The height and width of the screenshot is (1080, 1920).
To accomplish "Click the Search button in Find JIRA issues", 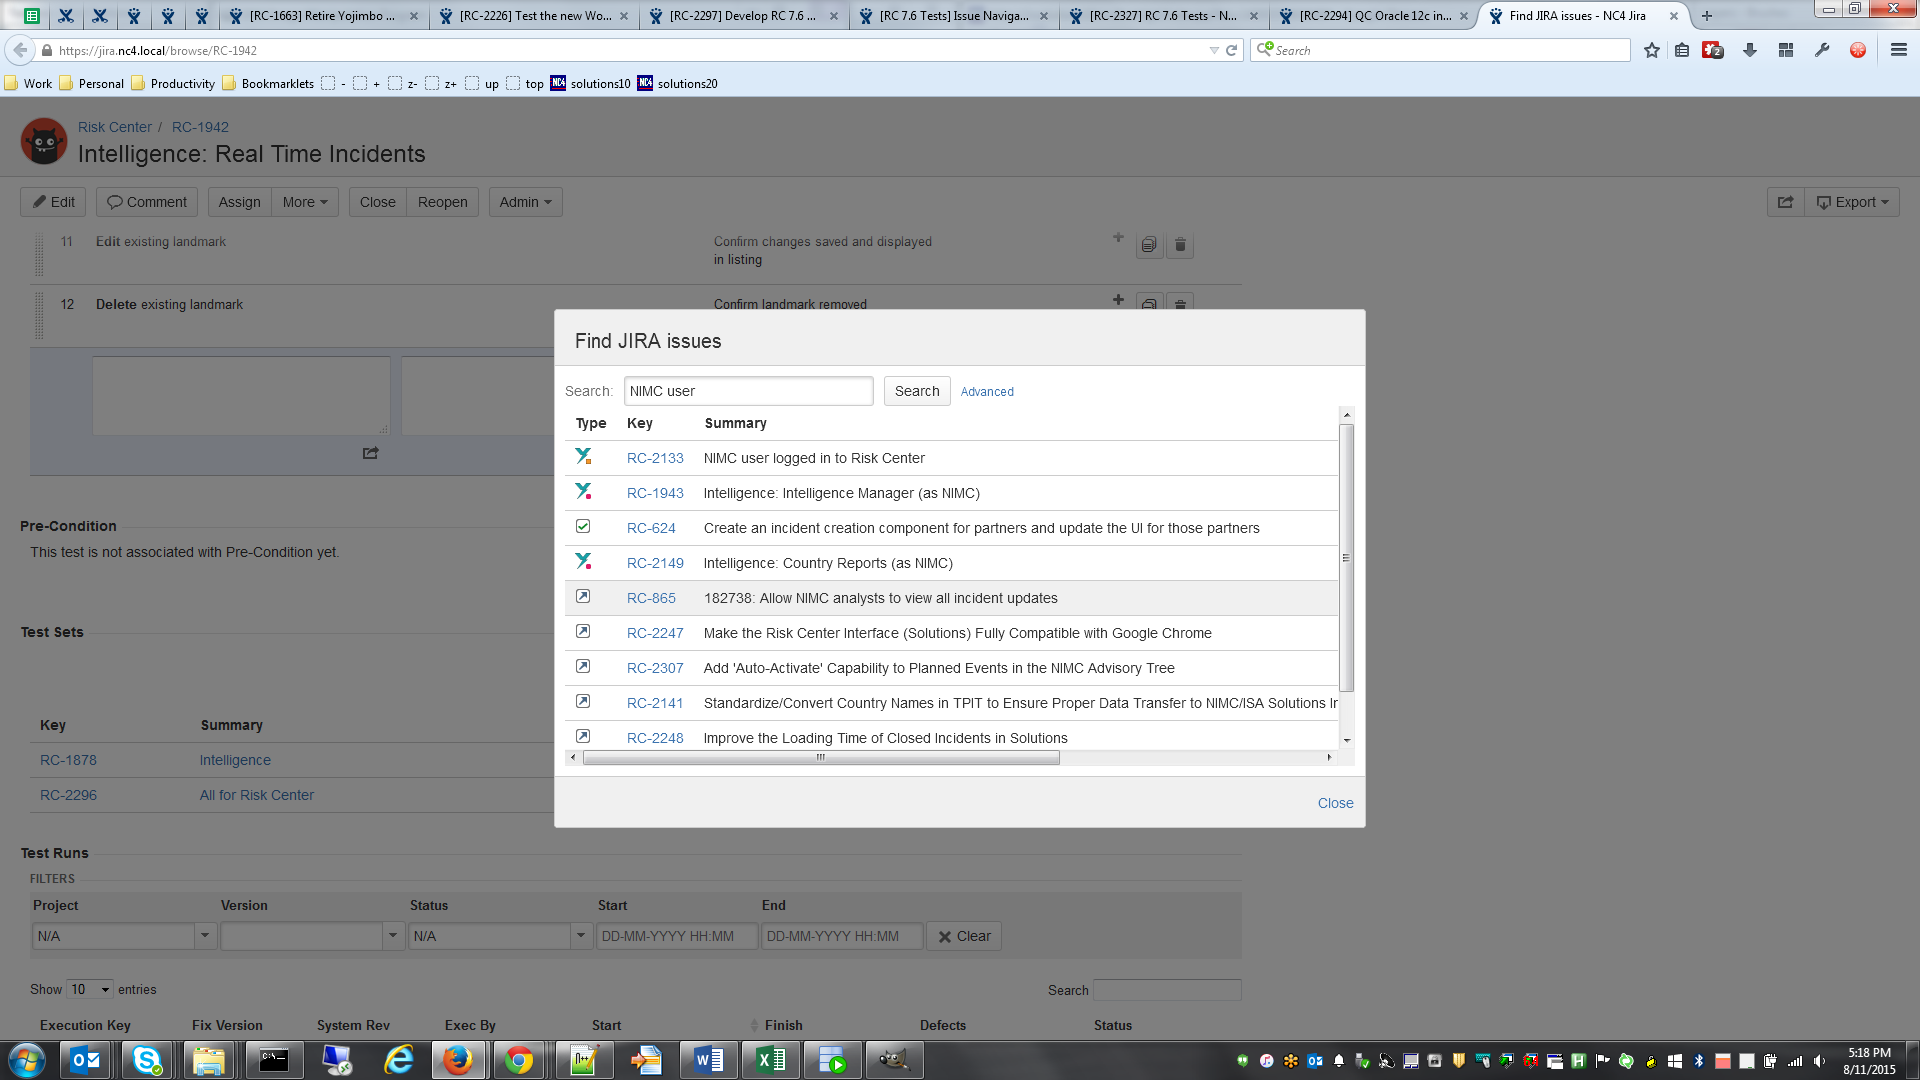I will coord(916,391).
